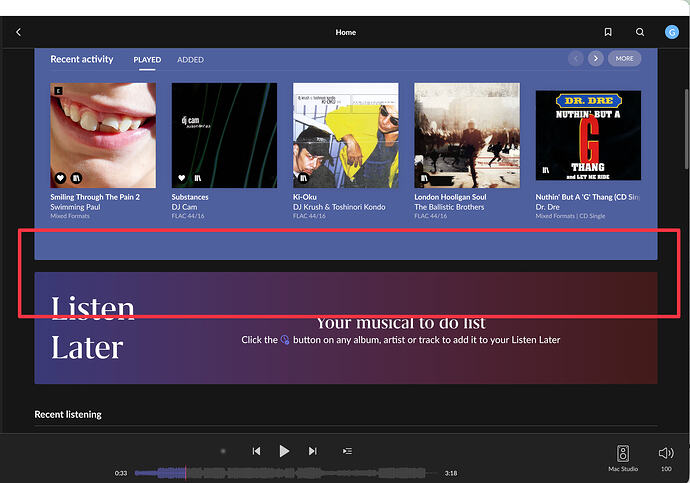
Task: Open the volume control speaker icon
Action: pos(666,453)
